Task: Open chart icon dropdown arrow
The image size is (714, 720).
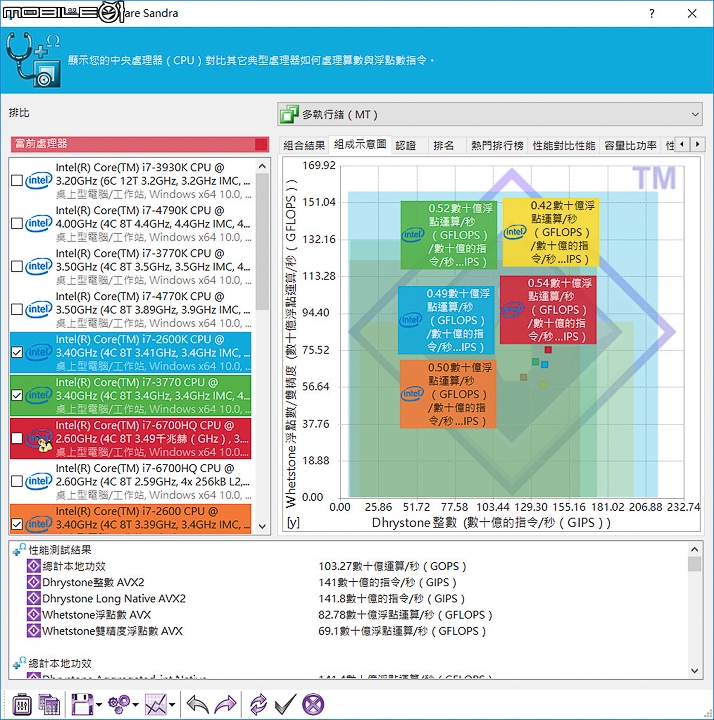Action: click(172, 704)
